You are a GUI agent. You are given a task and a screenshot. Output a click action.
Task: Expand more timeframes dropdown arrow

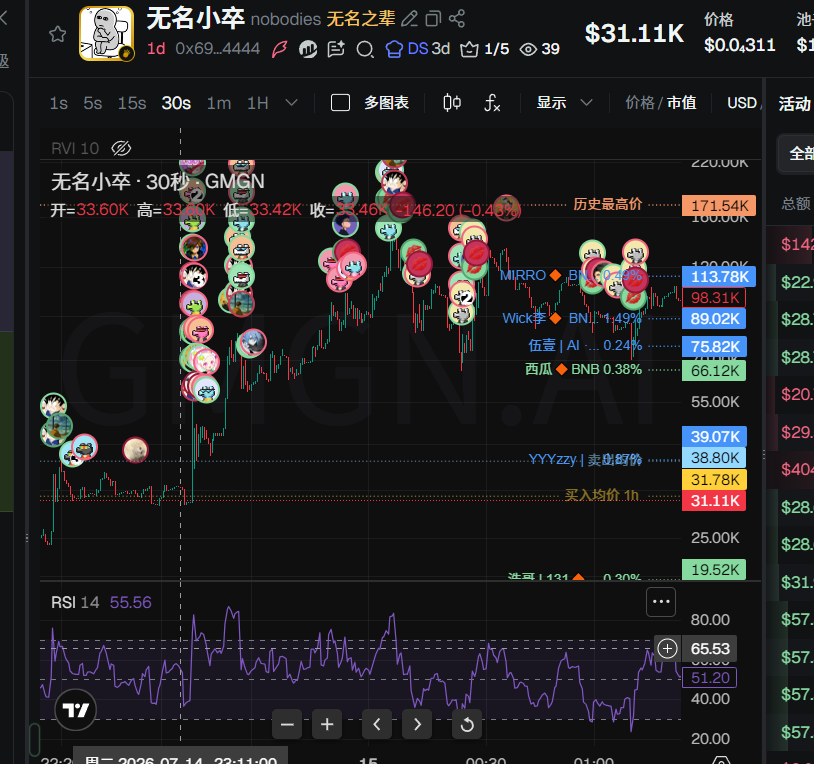click(292, 103)
